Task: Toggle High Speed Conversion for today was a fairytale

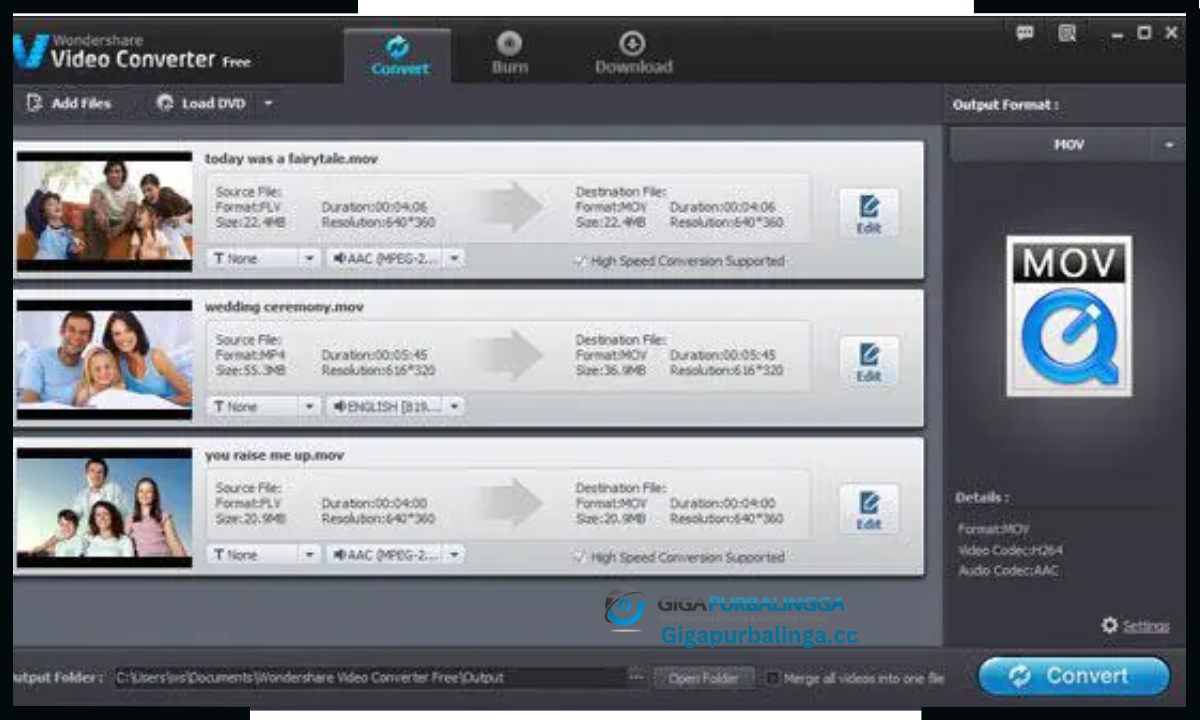Action: click(578, 261)
